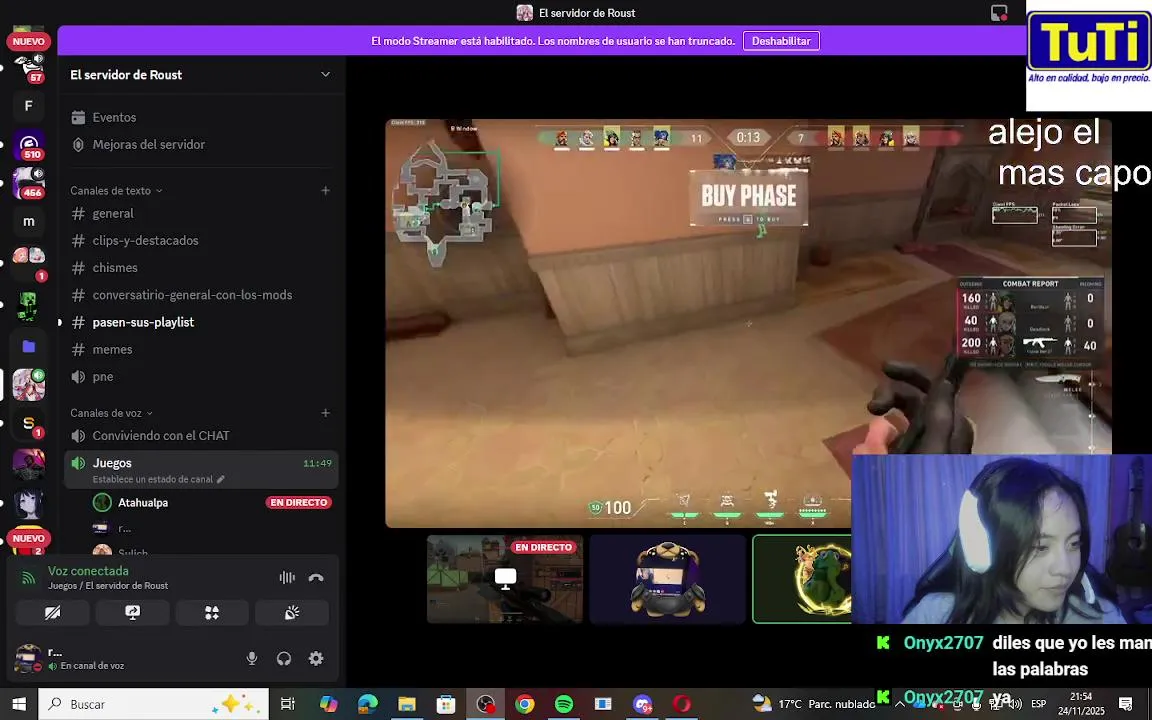Open user settings gear
The width and height of the screenshot is (1152, 720).
coord(316,658)
